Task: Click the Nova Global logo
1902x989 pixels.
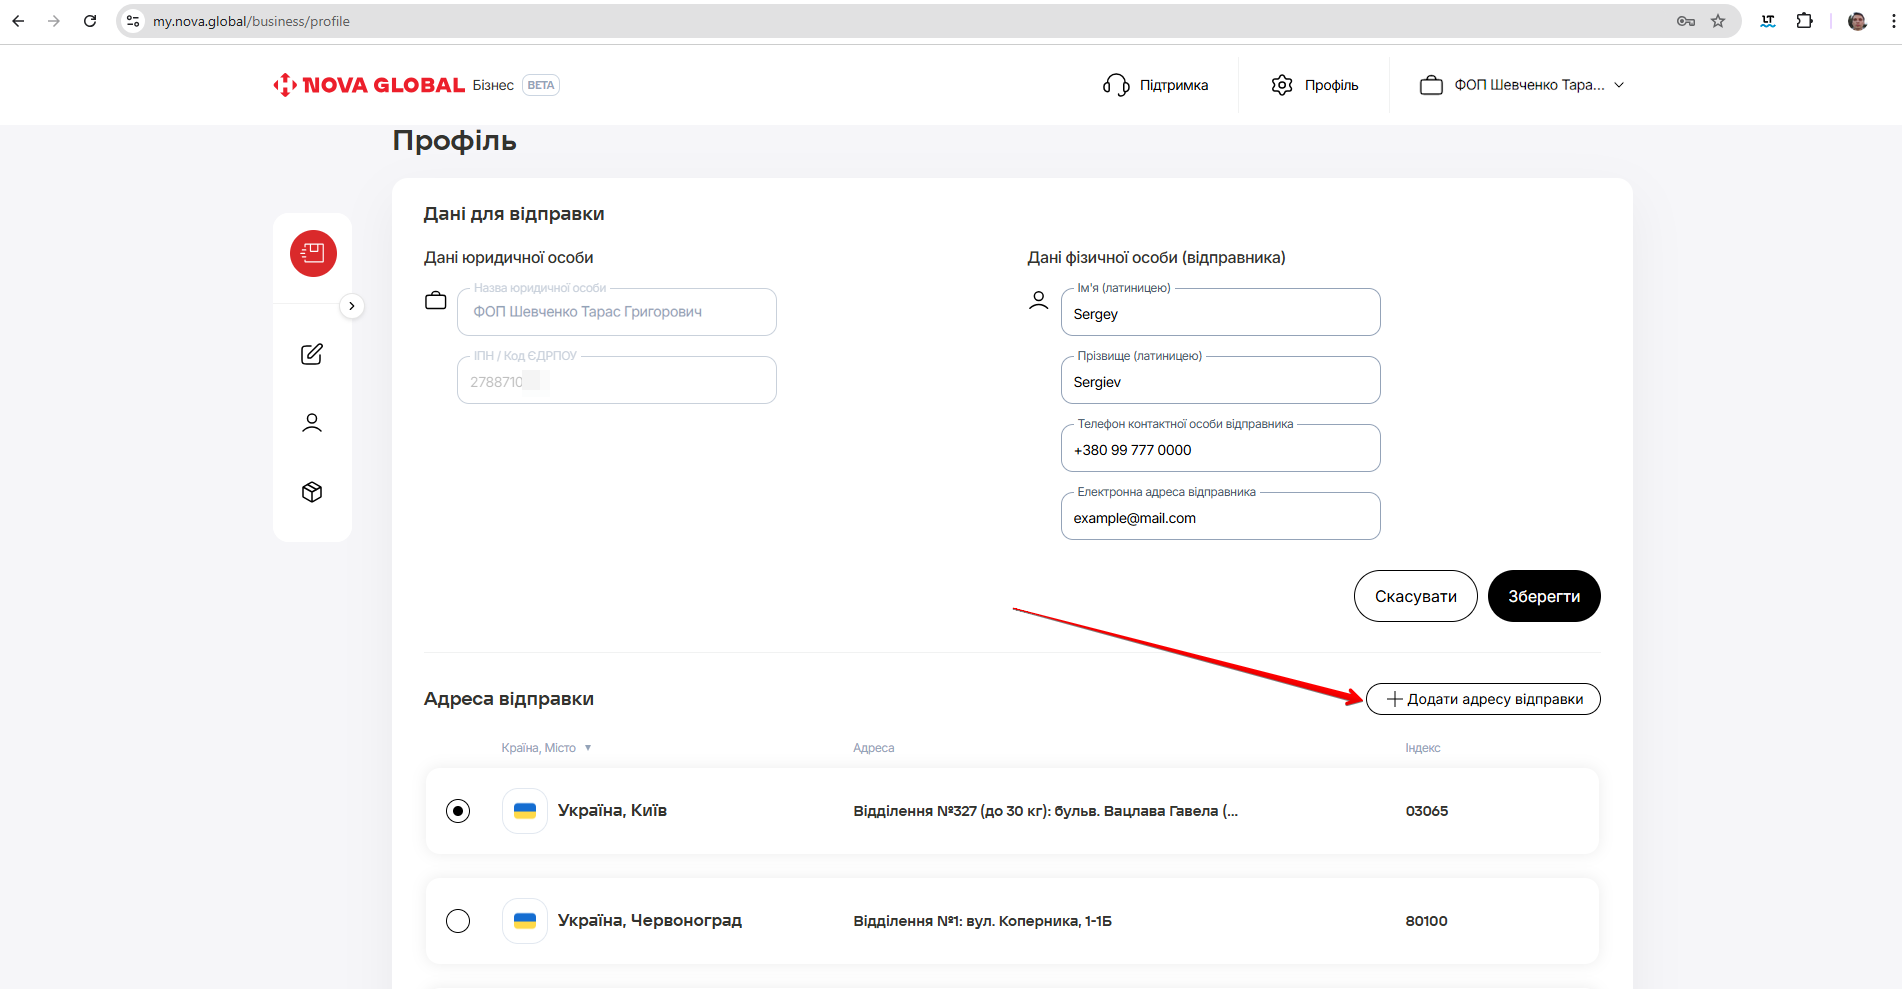Action: (x=369, y=85)
